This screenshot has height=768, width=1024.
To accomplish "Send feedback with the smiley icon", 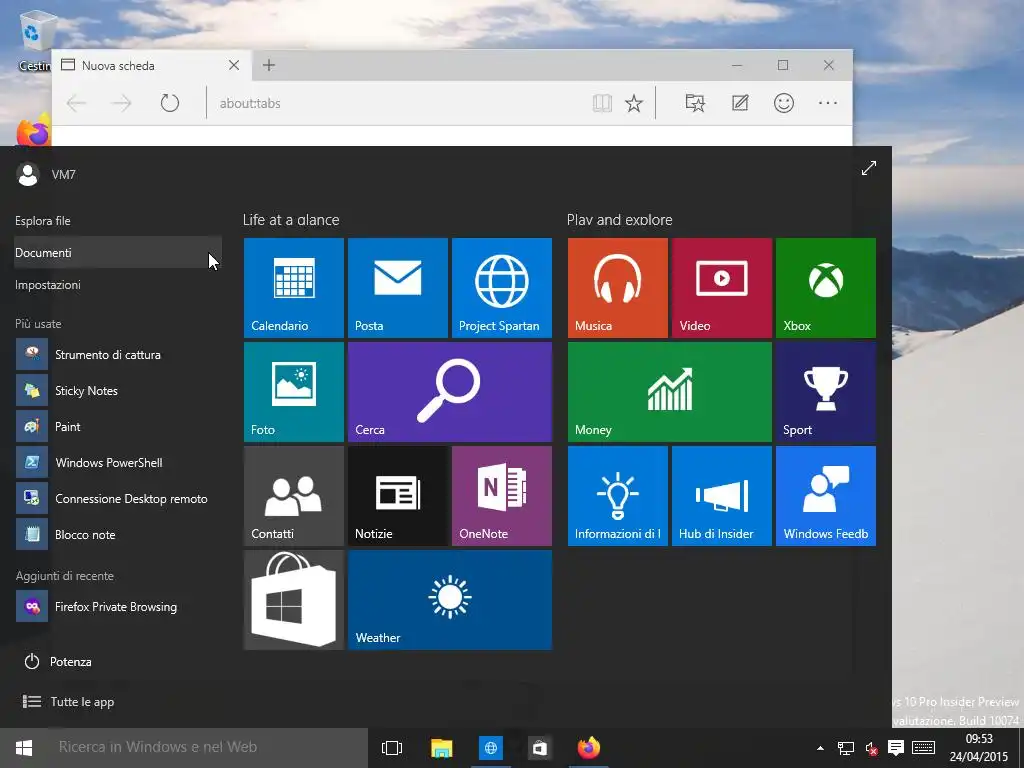I will coord(784,103).
